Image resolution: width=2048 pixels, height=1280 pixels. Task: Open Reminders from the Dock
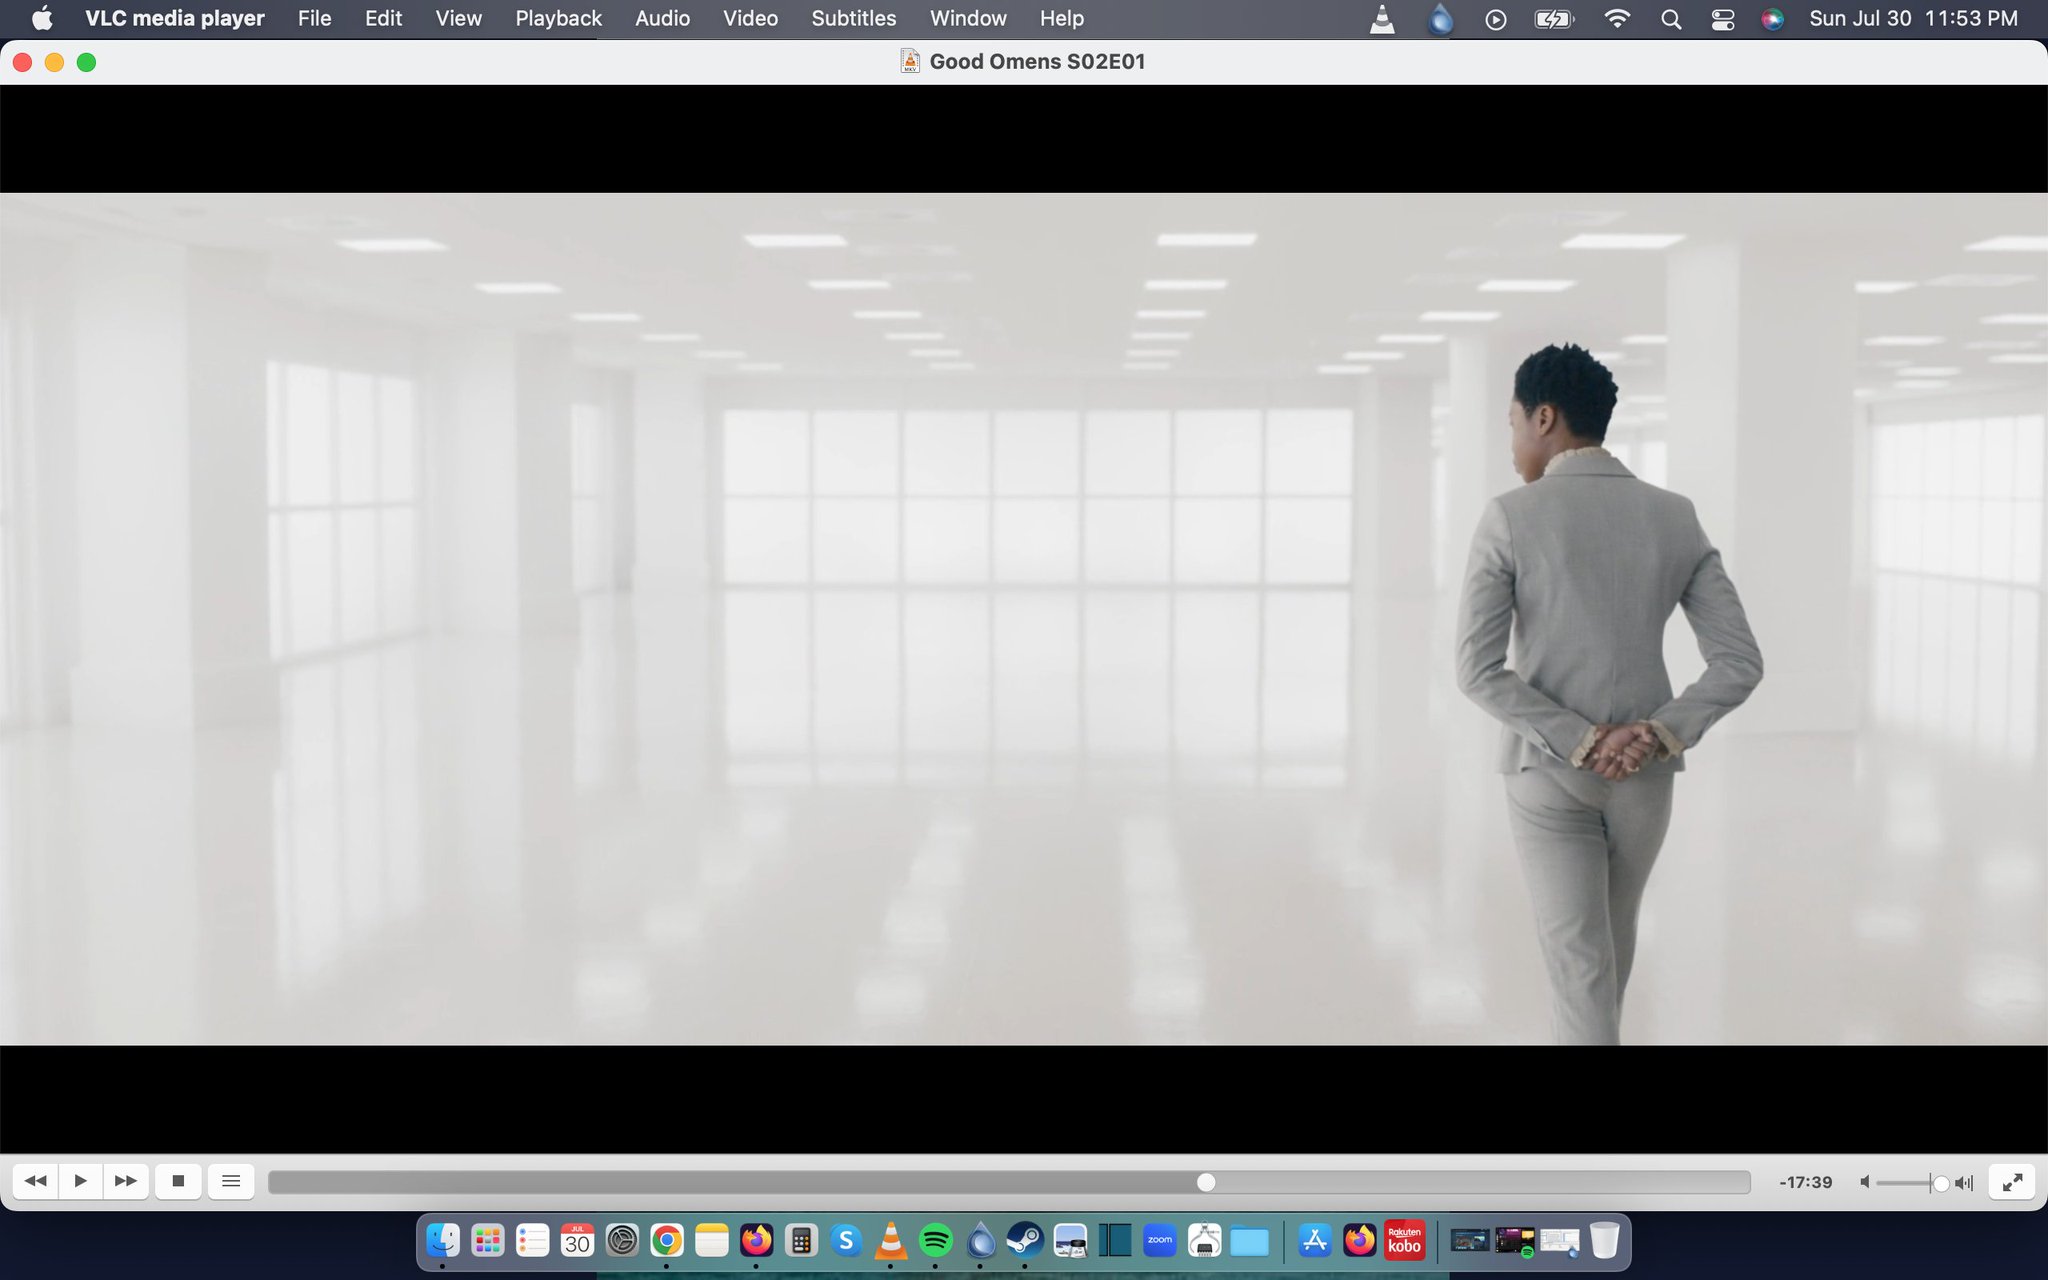[532, 1241]
